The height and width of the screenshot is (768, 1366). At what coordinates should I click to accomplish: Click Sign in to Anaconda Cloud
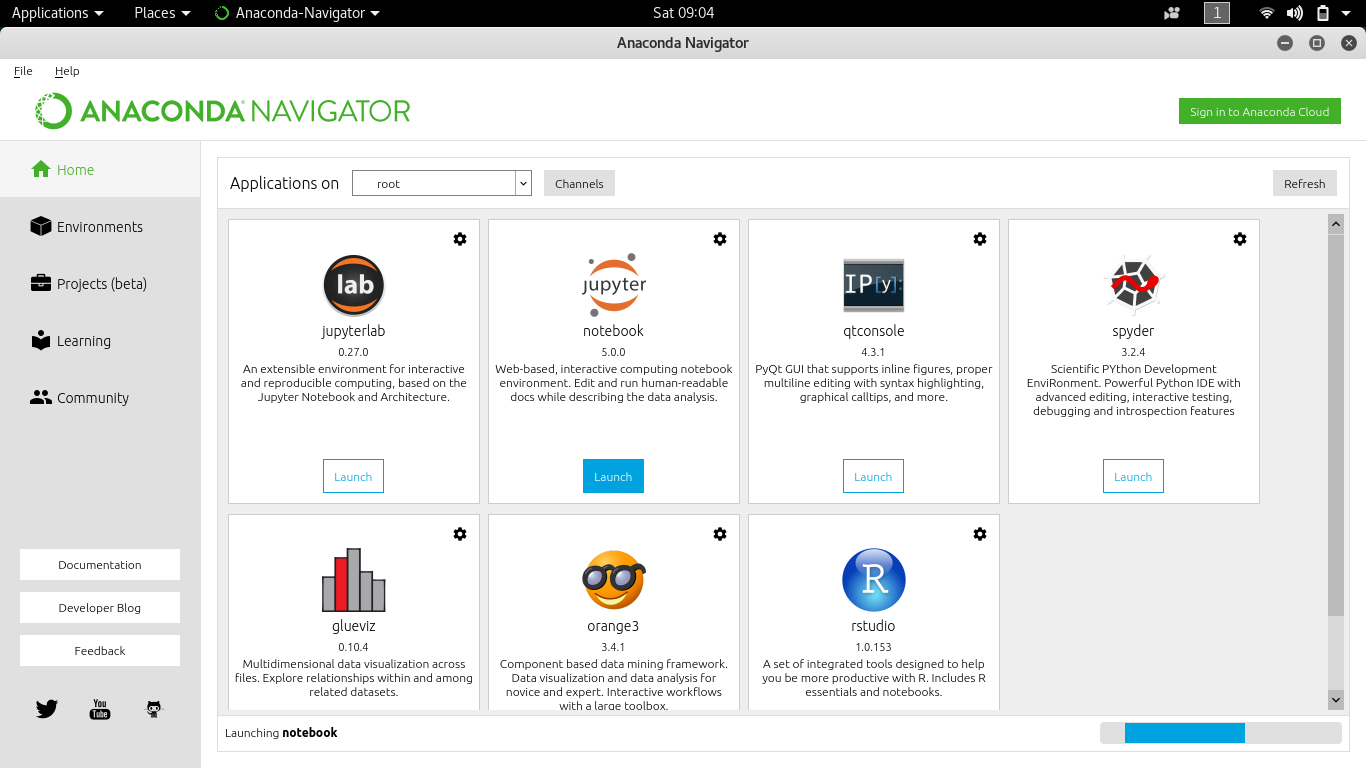click(1259, 111)
